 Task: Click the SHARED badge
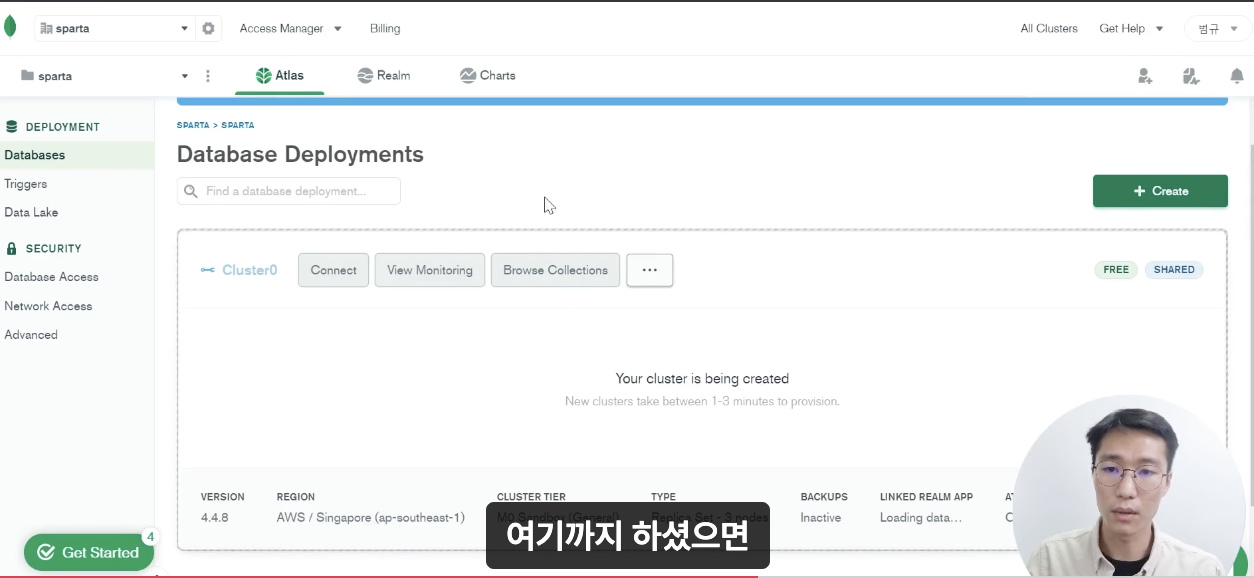(x=1174, y=270)
